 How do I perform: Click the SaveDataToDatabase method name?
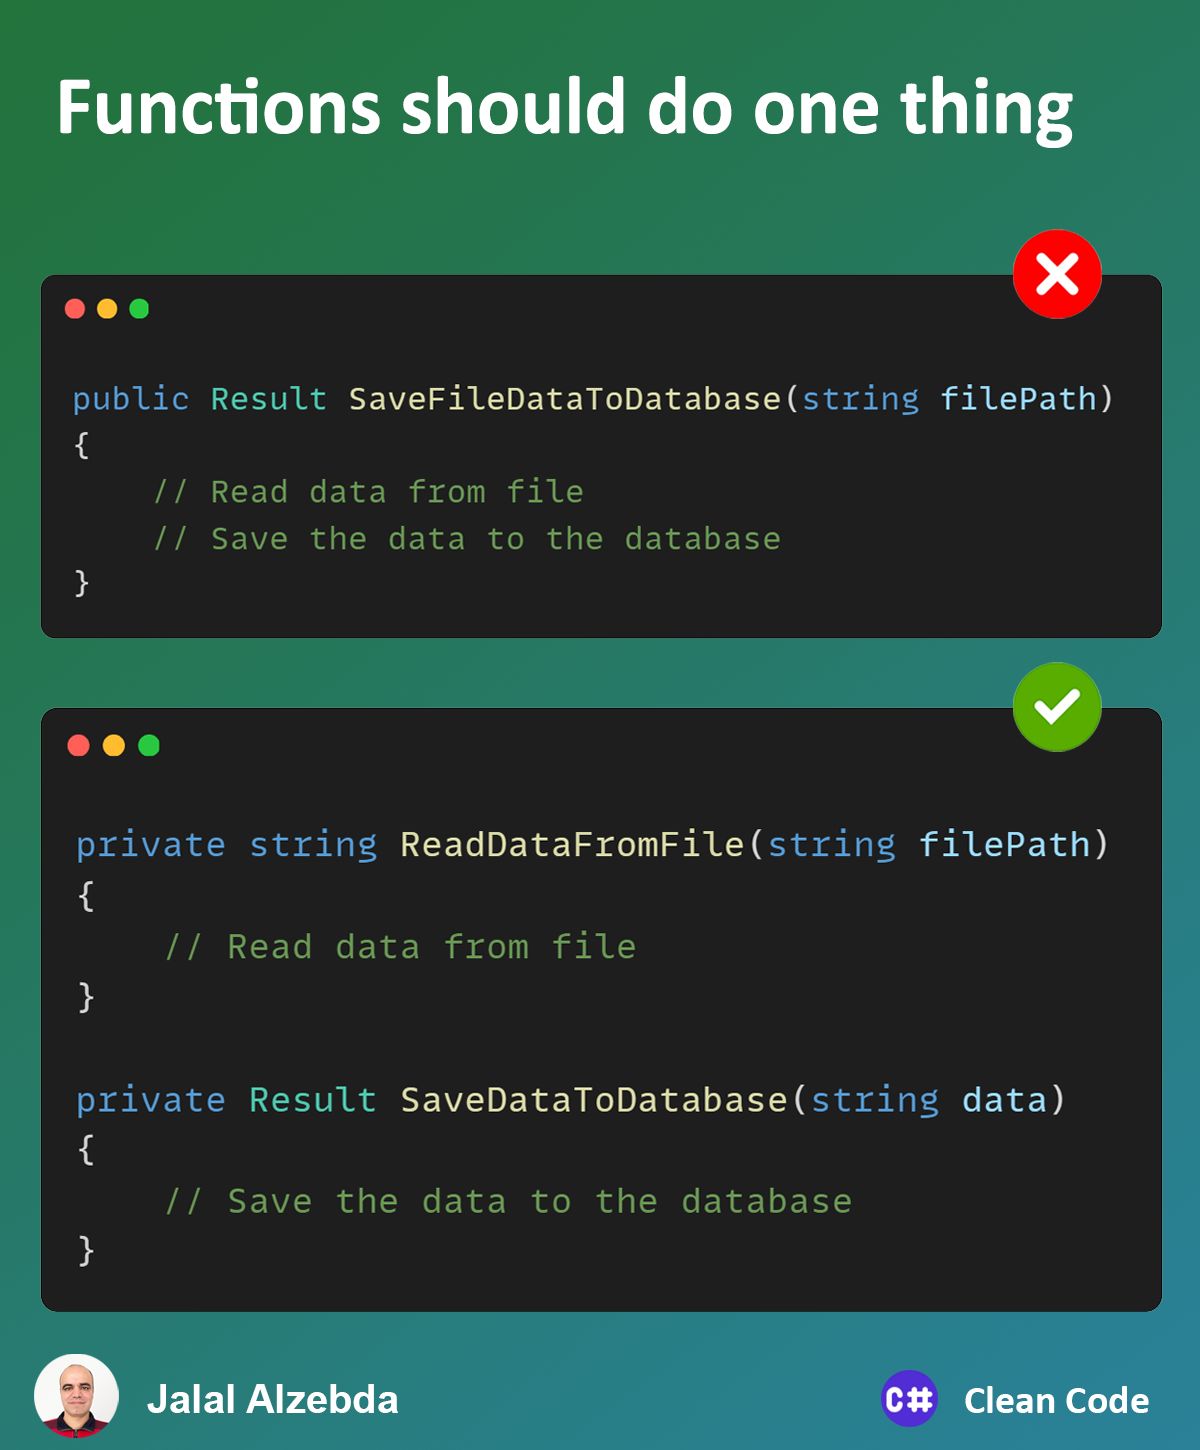tap(594, 1099)
